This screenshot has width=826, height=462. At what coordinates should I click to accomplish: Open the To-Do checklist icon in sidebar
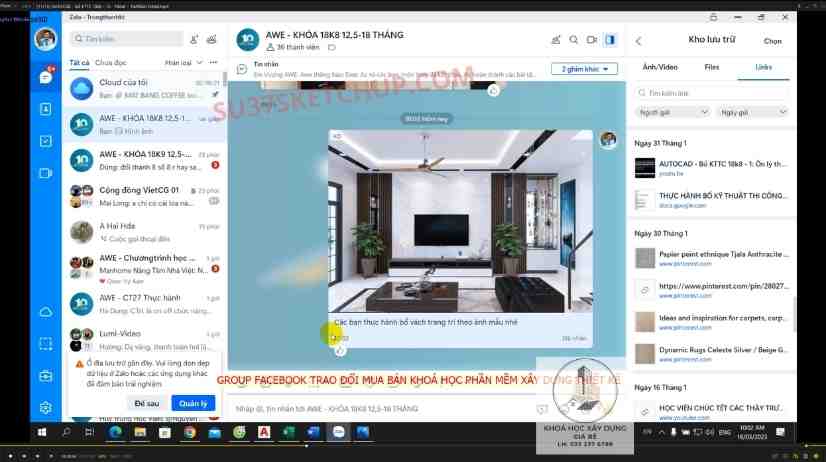coord(46,141)
